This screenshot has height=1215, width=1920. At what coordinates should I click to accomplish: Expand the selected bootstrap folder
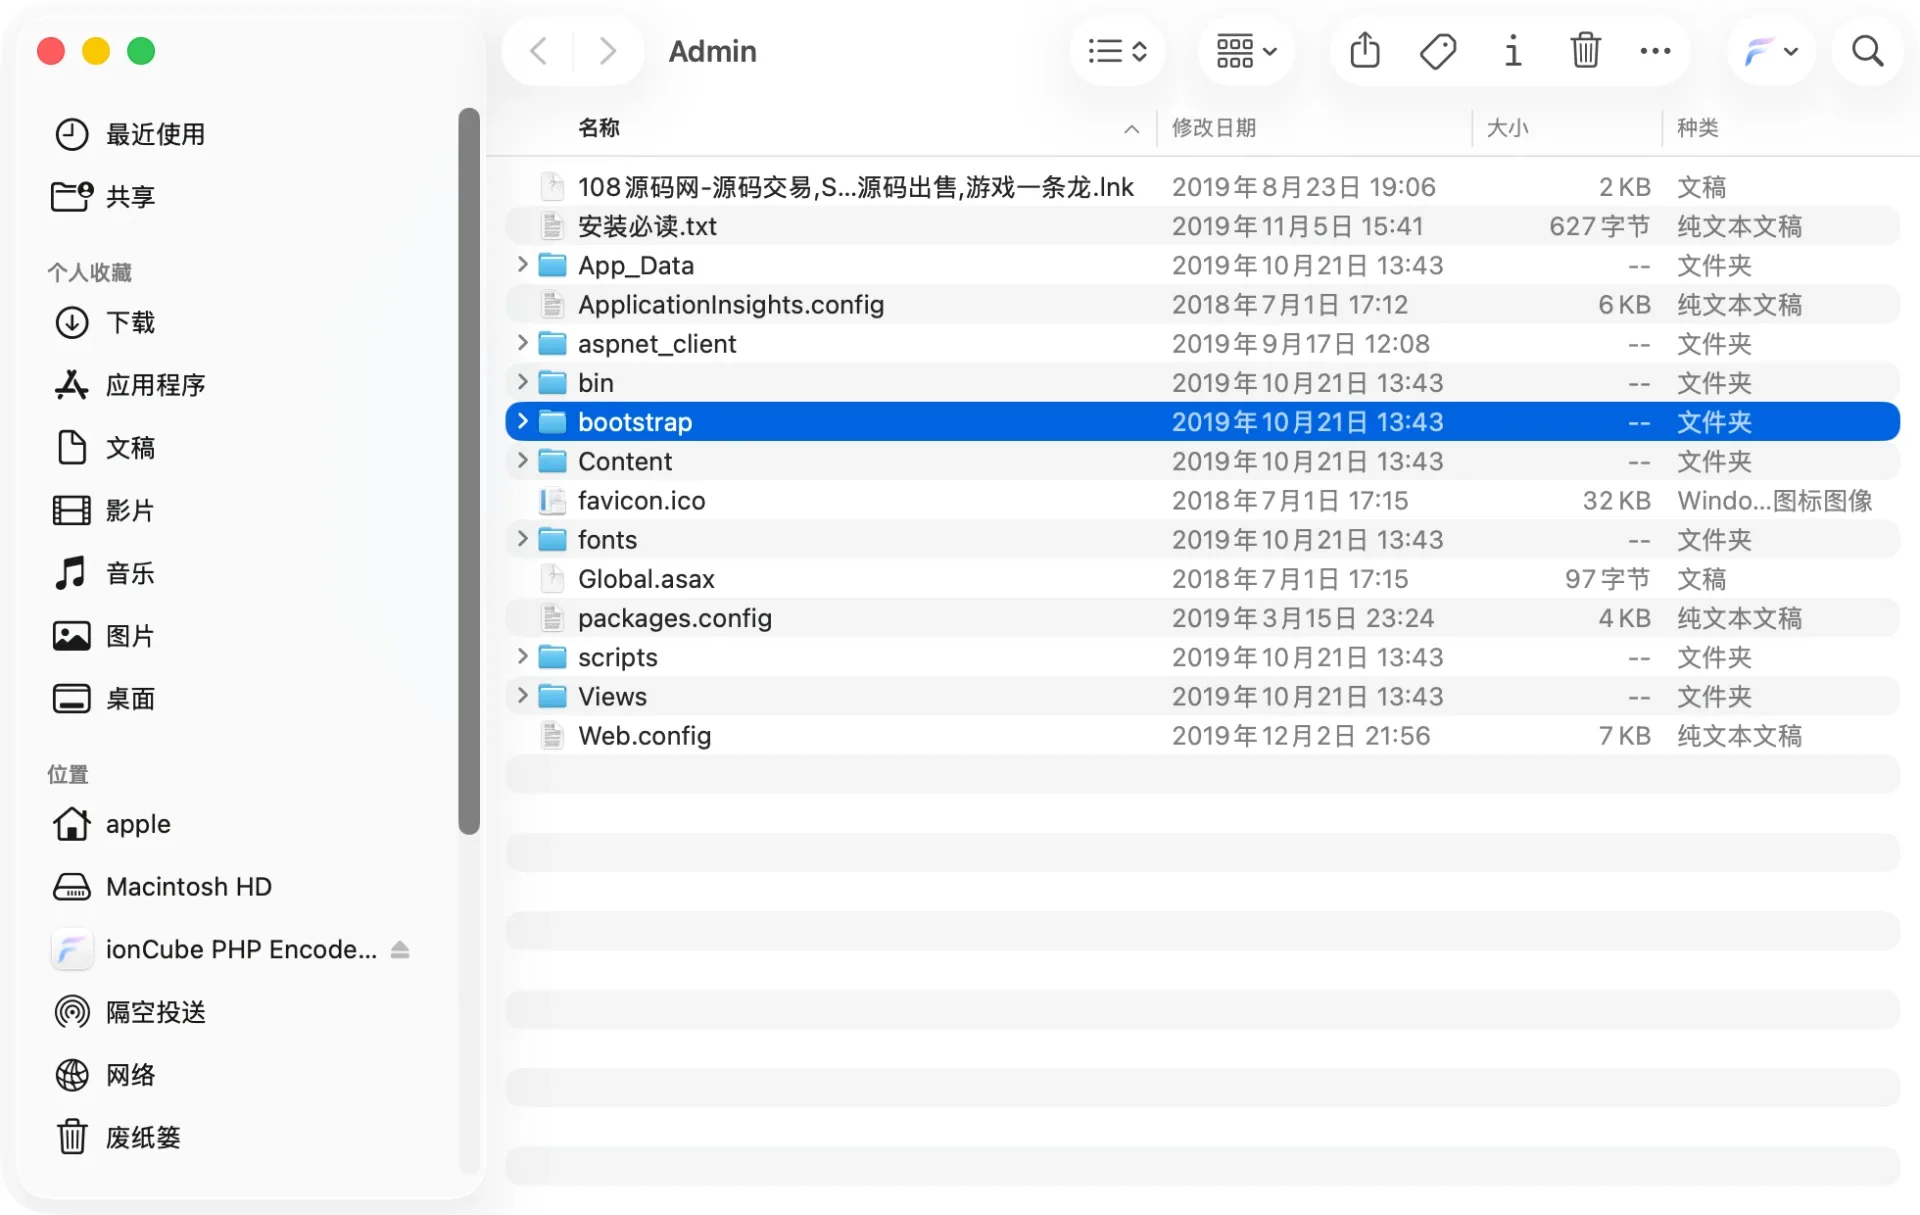(x=522, y=421)
